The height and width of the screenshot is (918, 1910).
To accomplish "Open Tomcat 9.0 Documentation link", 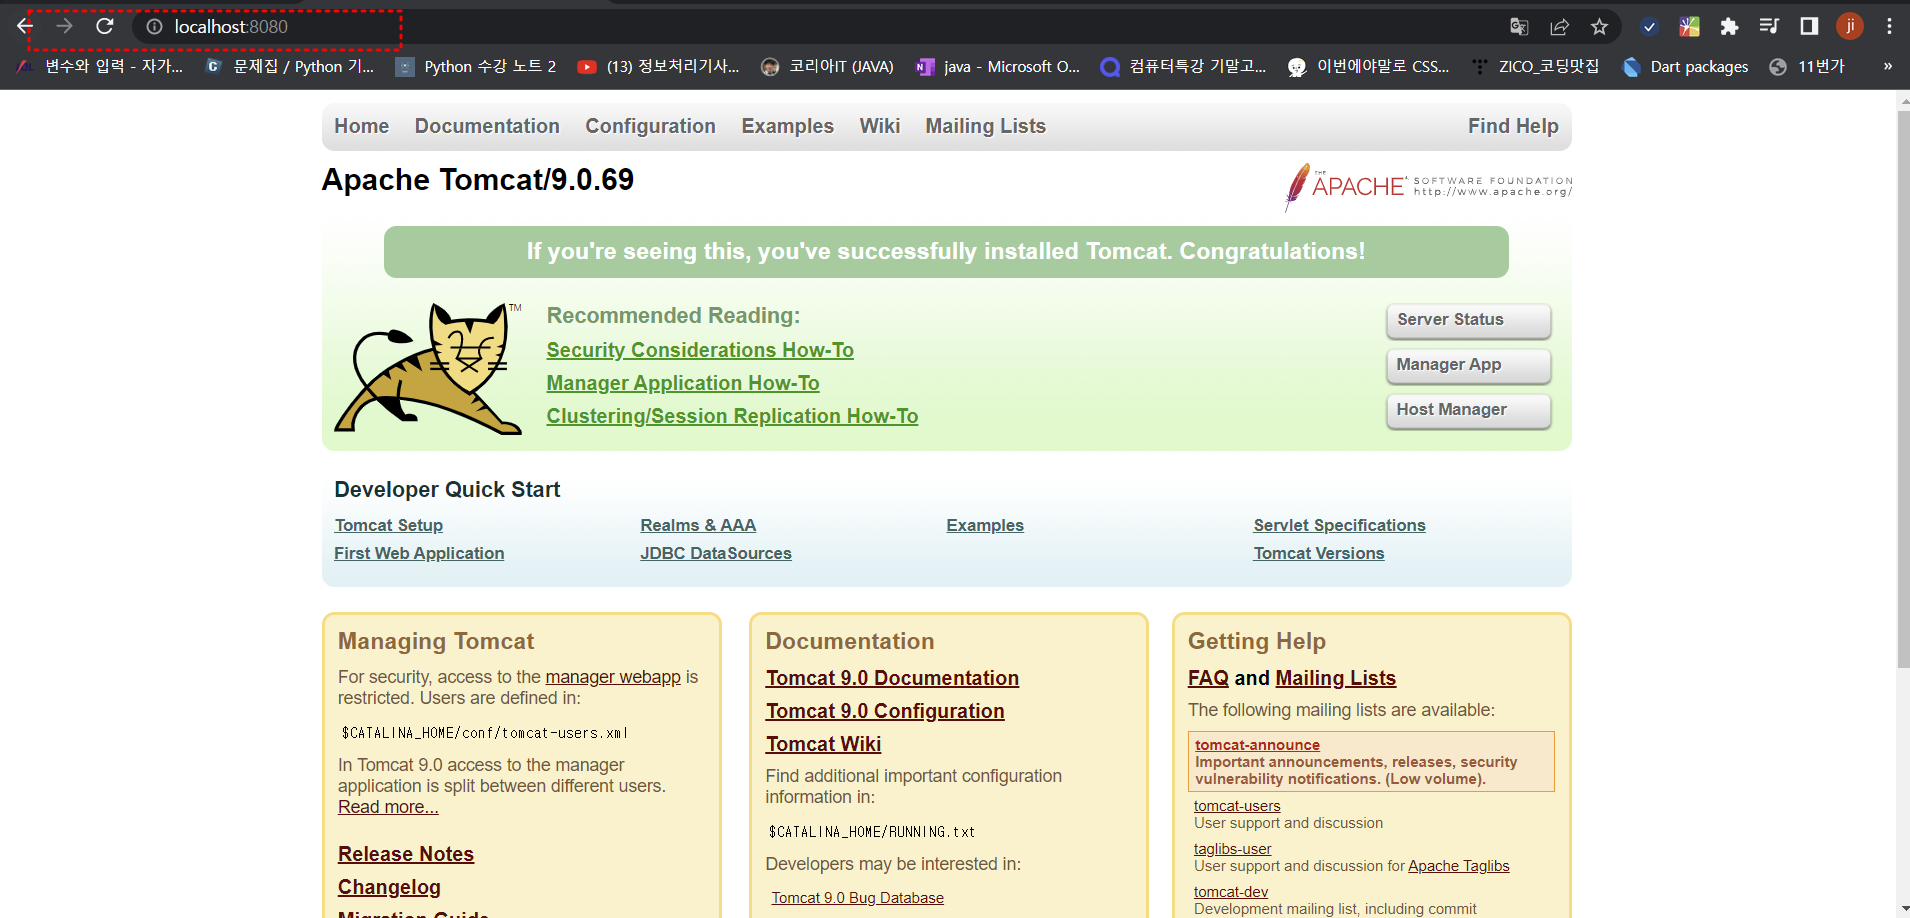I will point(892,678).
